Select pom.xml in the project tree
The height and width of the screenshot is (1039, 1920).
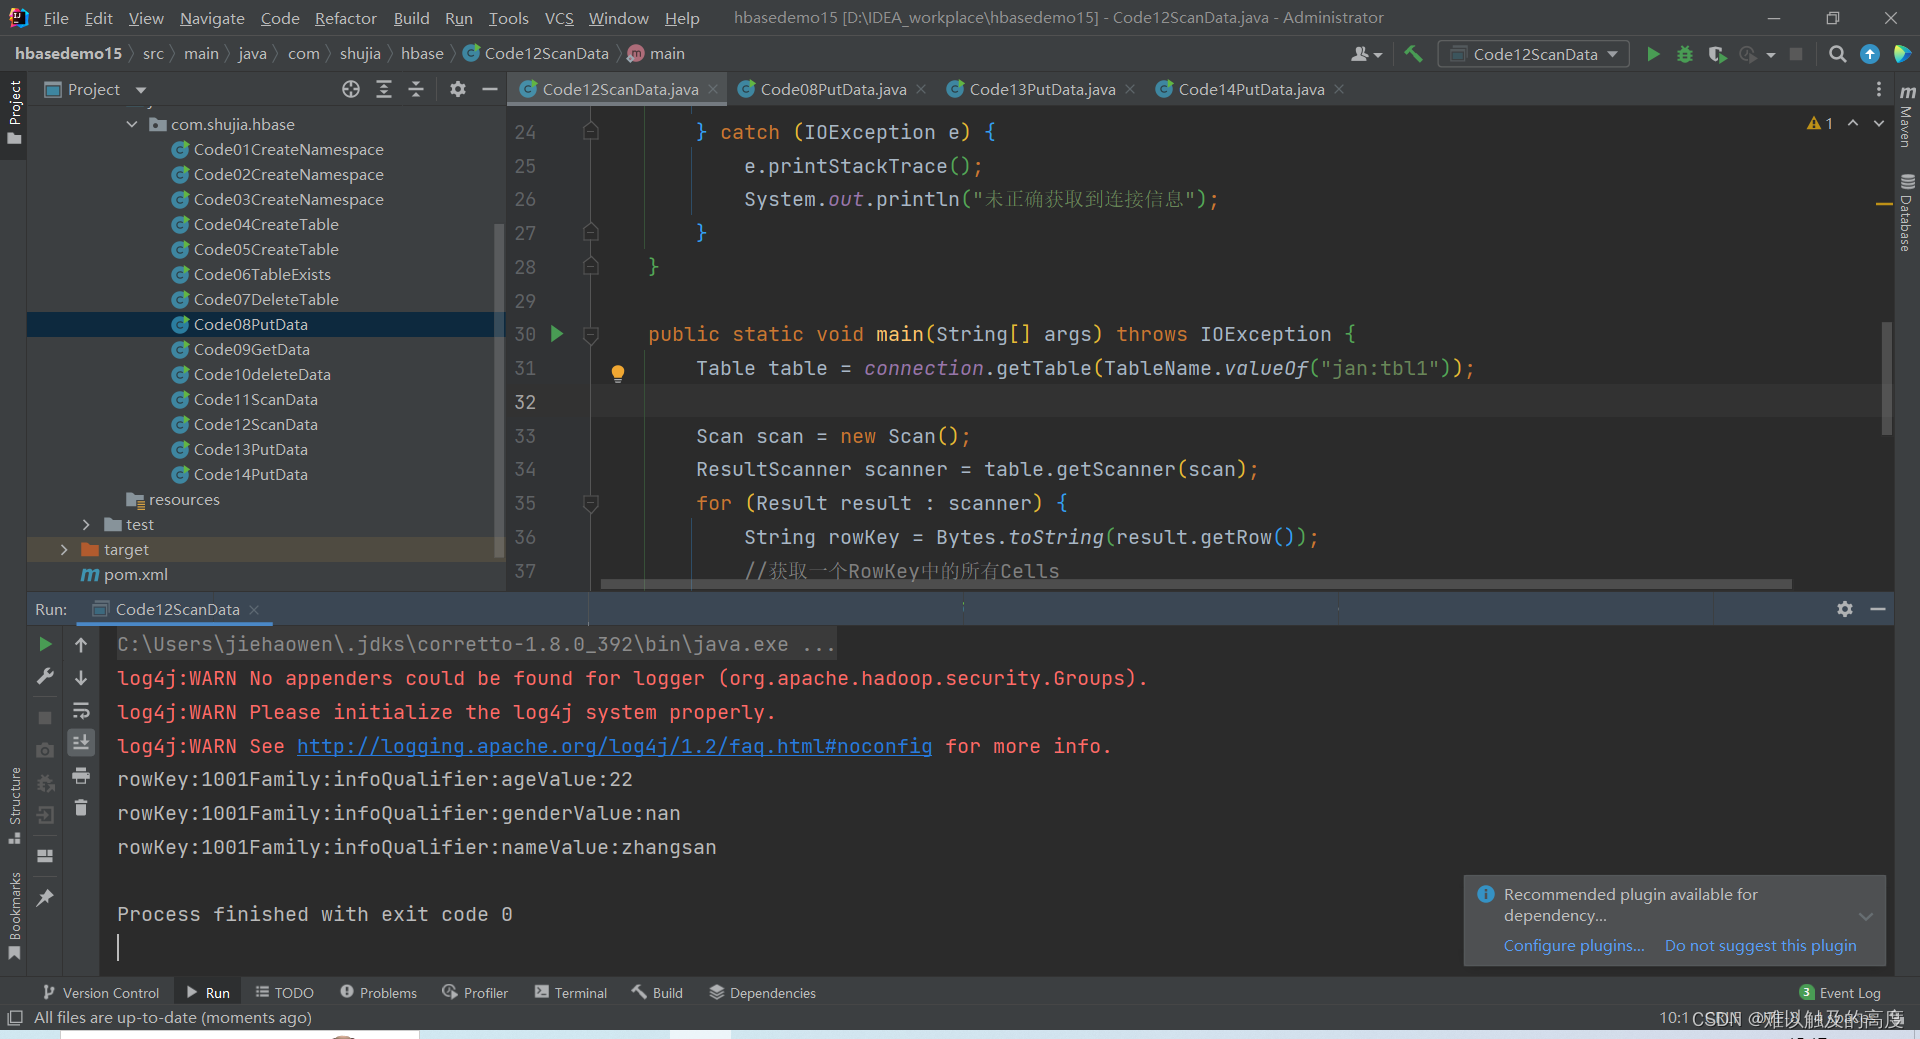coord(135,574)
